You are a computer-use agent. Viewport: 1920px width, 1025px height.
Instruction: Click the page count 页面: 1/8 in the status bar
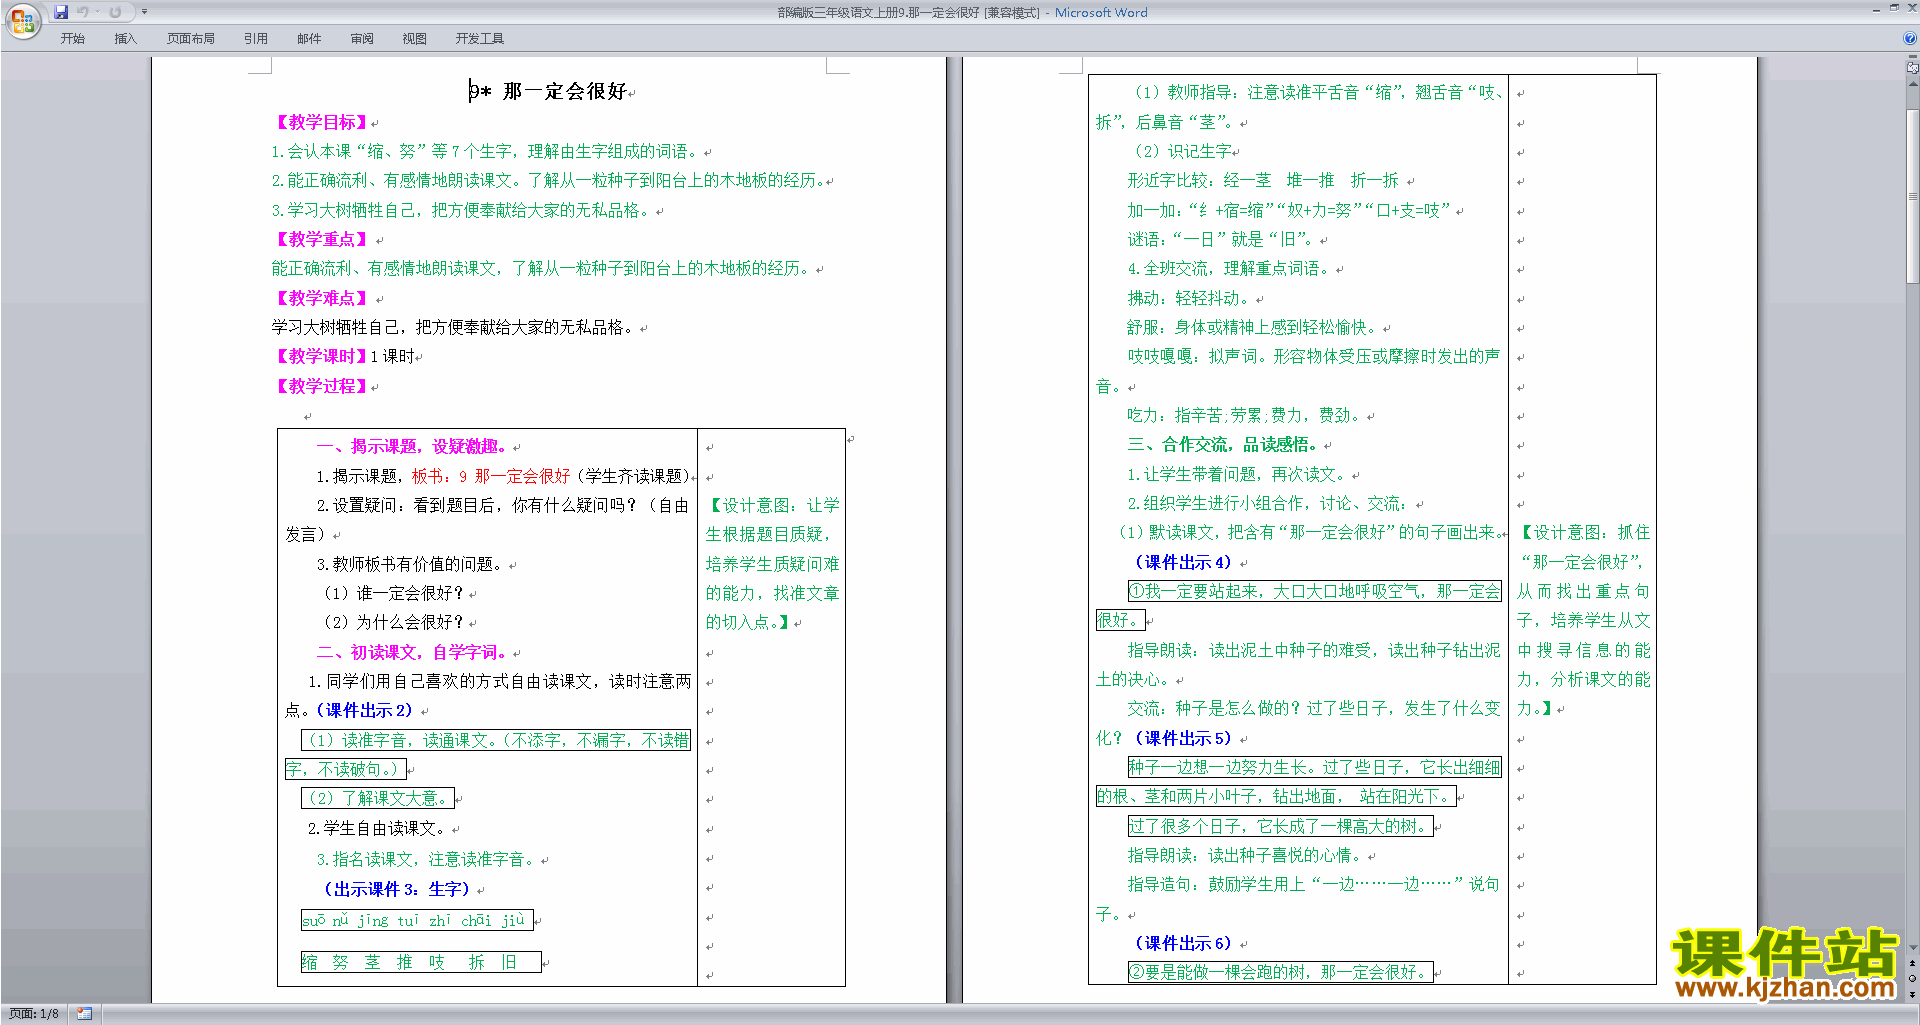[x=34, y=1014]
